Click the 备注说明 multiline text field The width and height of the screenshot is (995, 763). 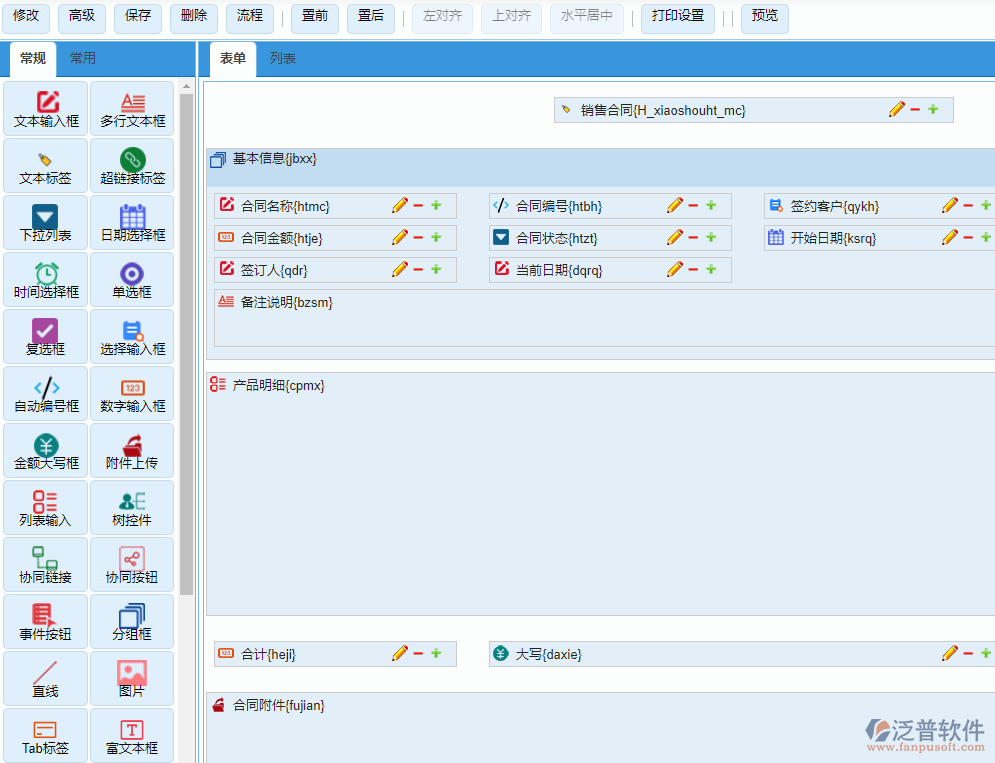click(600, 318)
